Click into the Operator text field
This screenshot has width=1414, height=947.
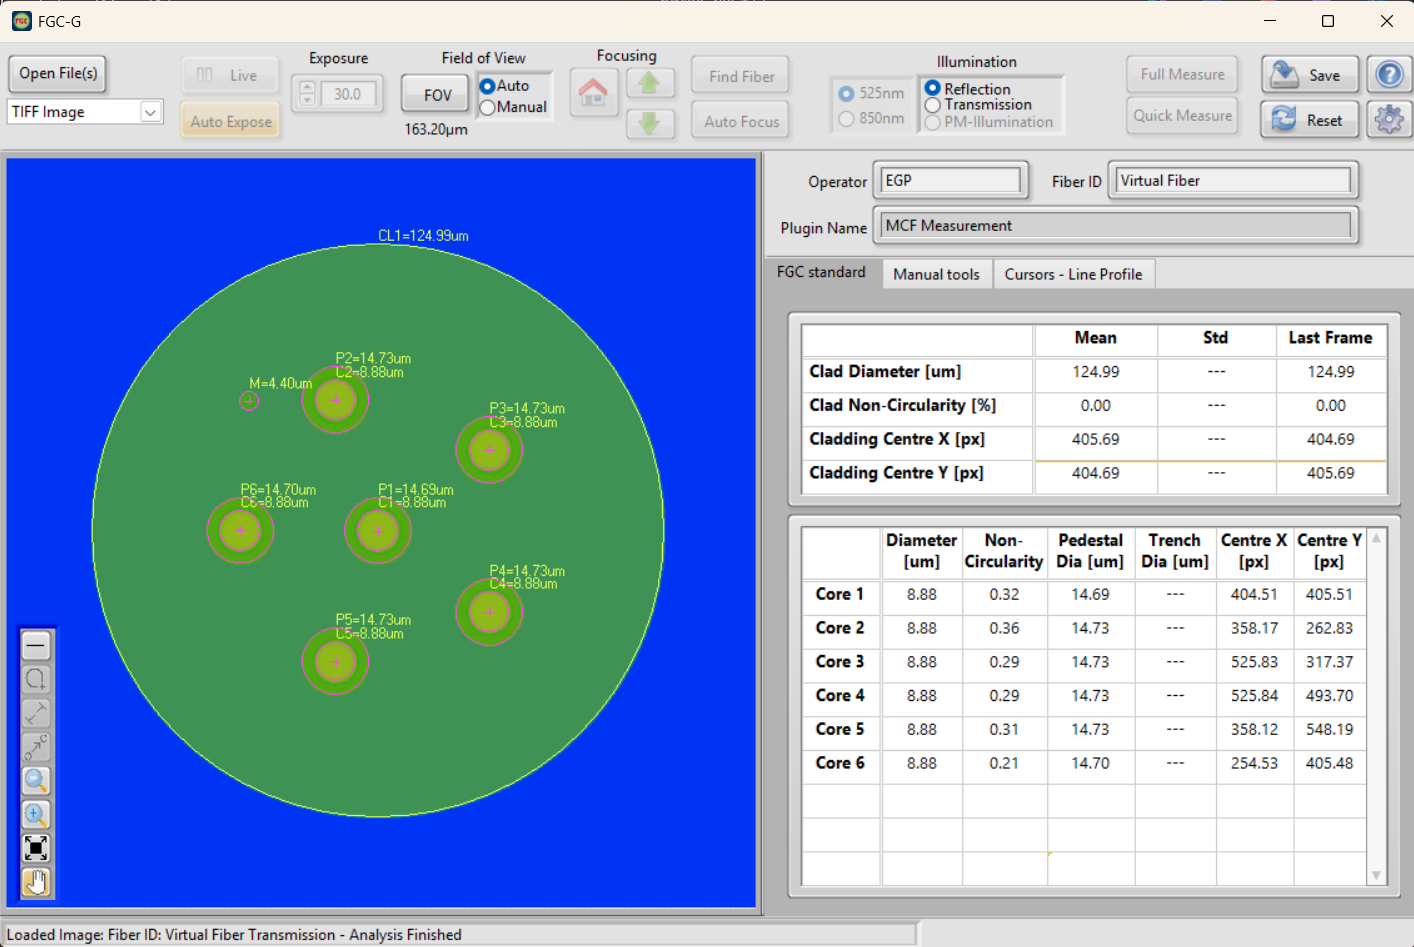(949, 181)
